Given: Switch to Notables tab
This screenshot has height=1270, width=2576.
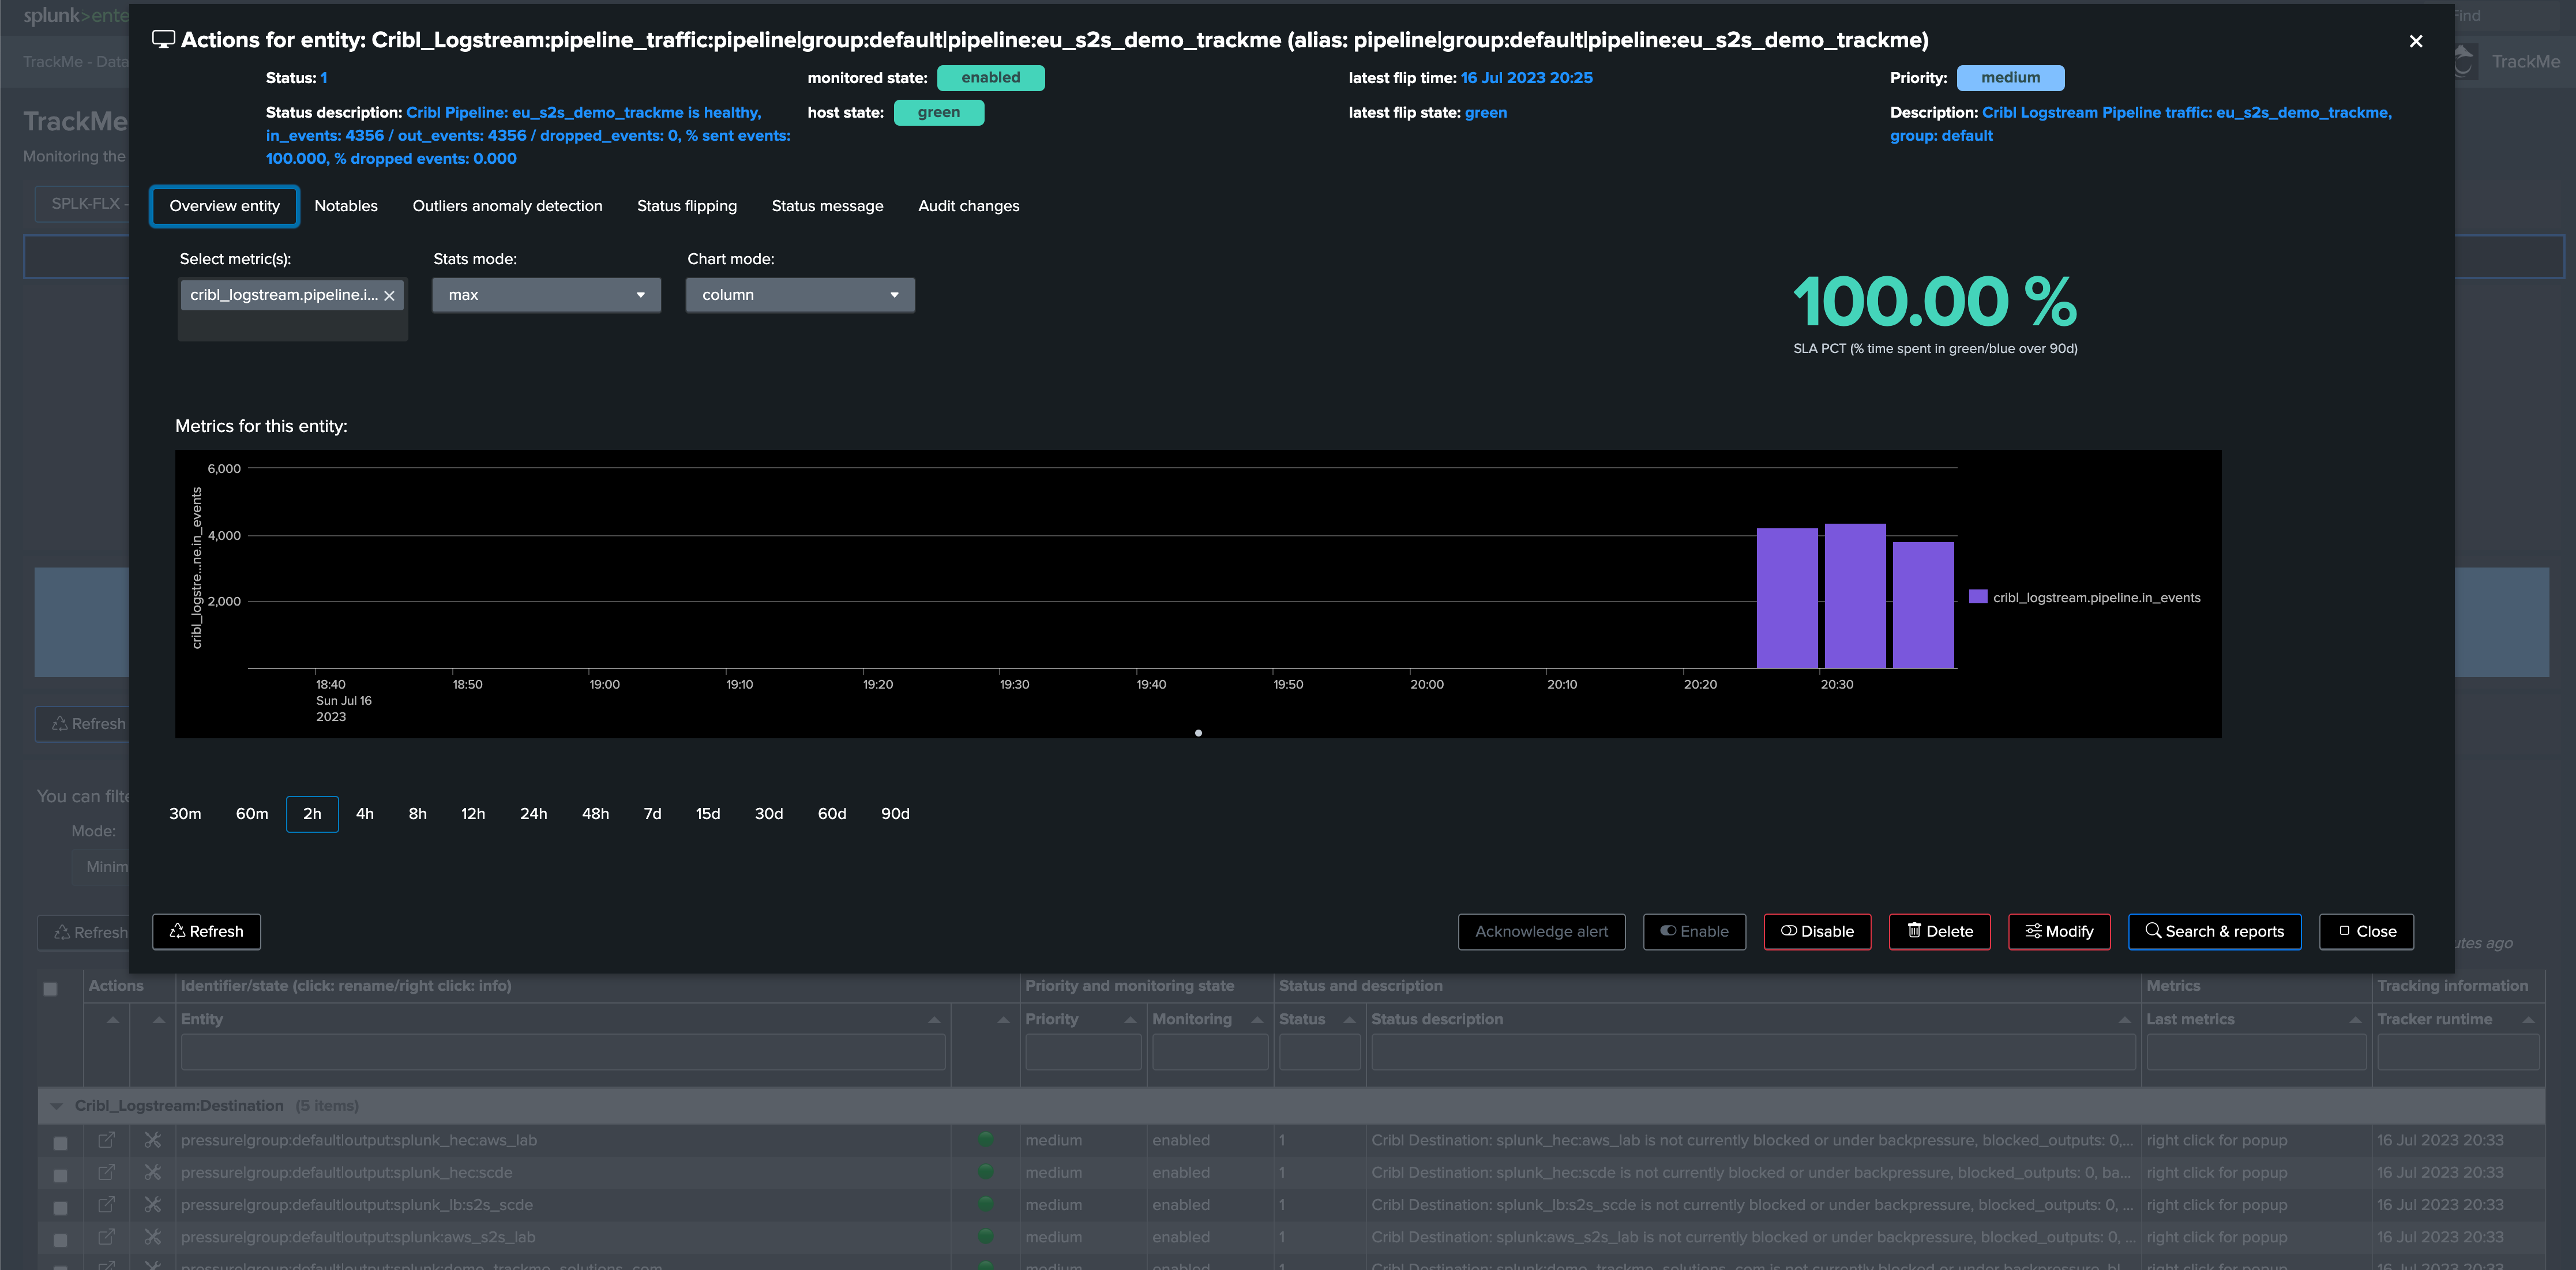Looking at the screenshot, I should (x=346, y=206).
